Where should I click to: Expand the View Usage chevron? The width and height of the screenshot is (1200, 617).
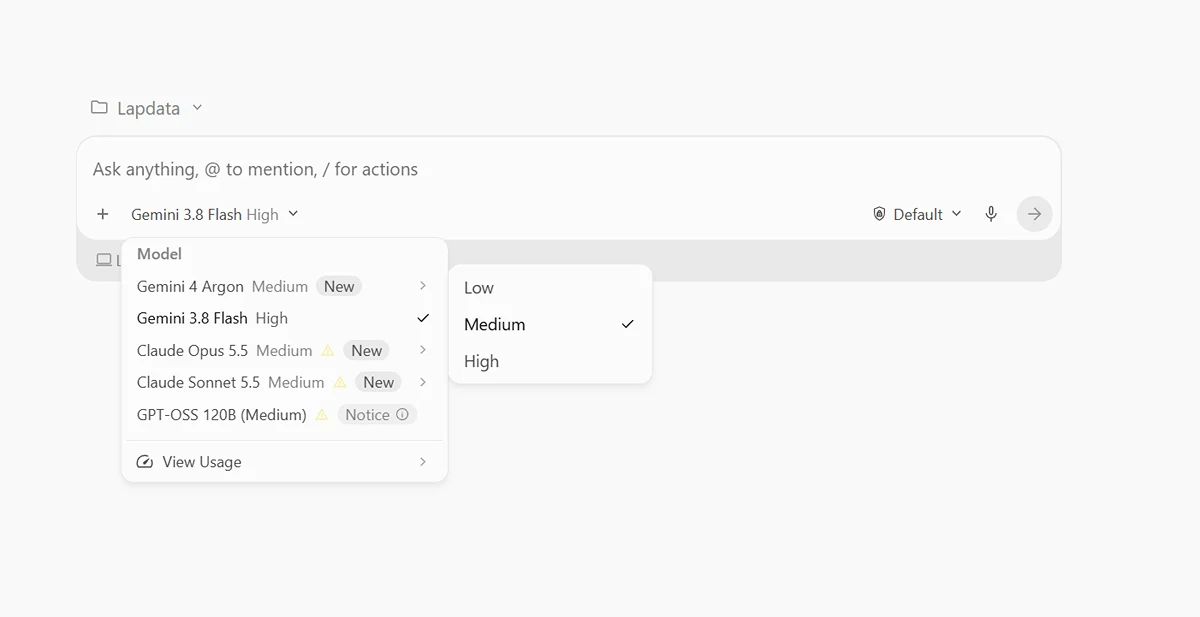(x=423, y=462)
